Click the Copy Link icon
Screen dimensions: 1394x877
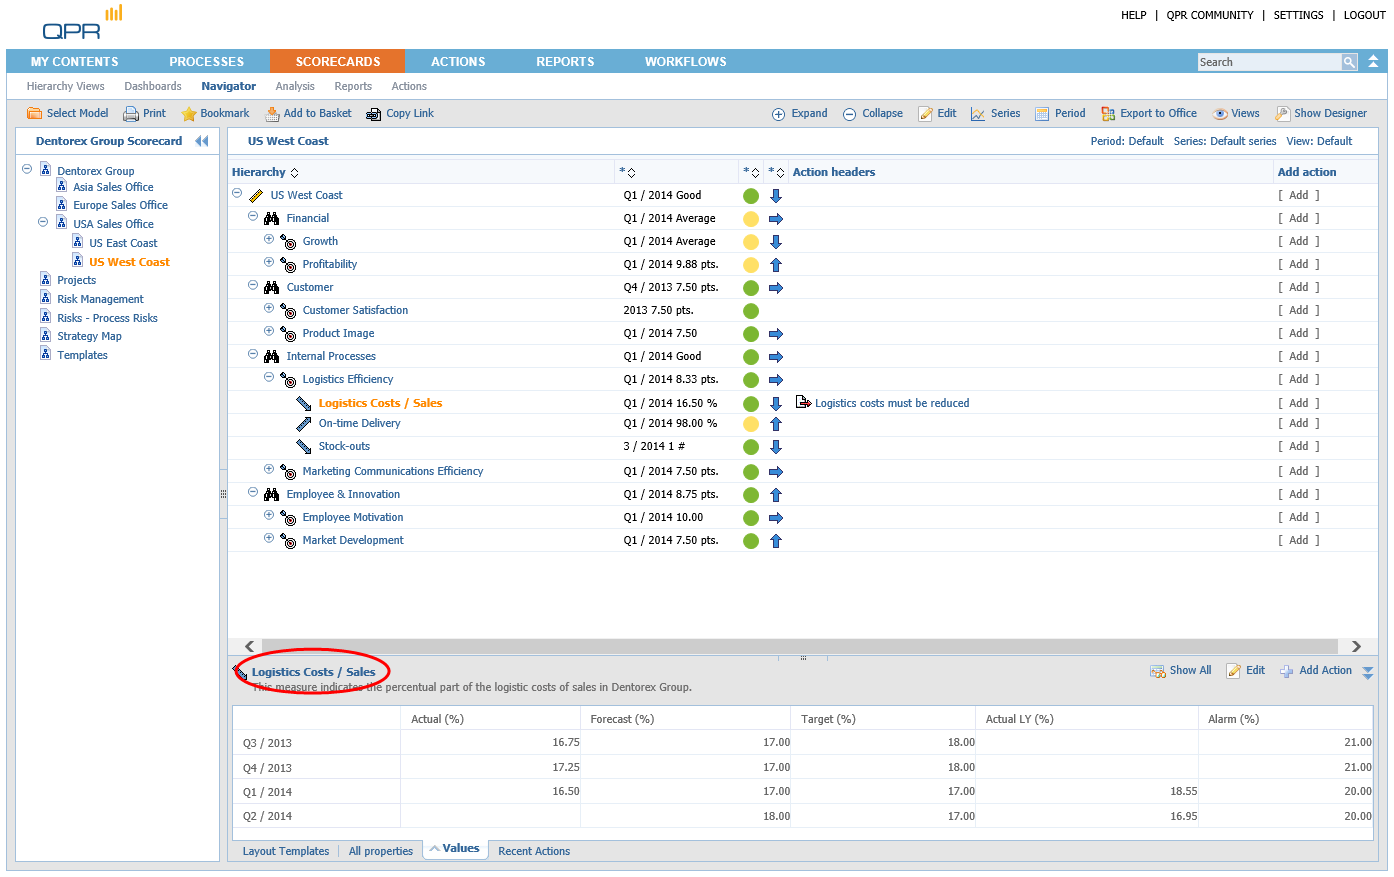(374, 114)
